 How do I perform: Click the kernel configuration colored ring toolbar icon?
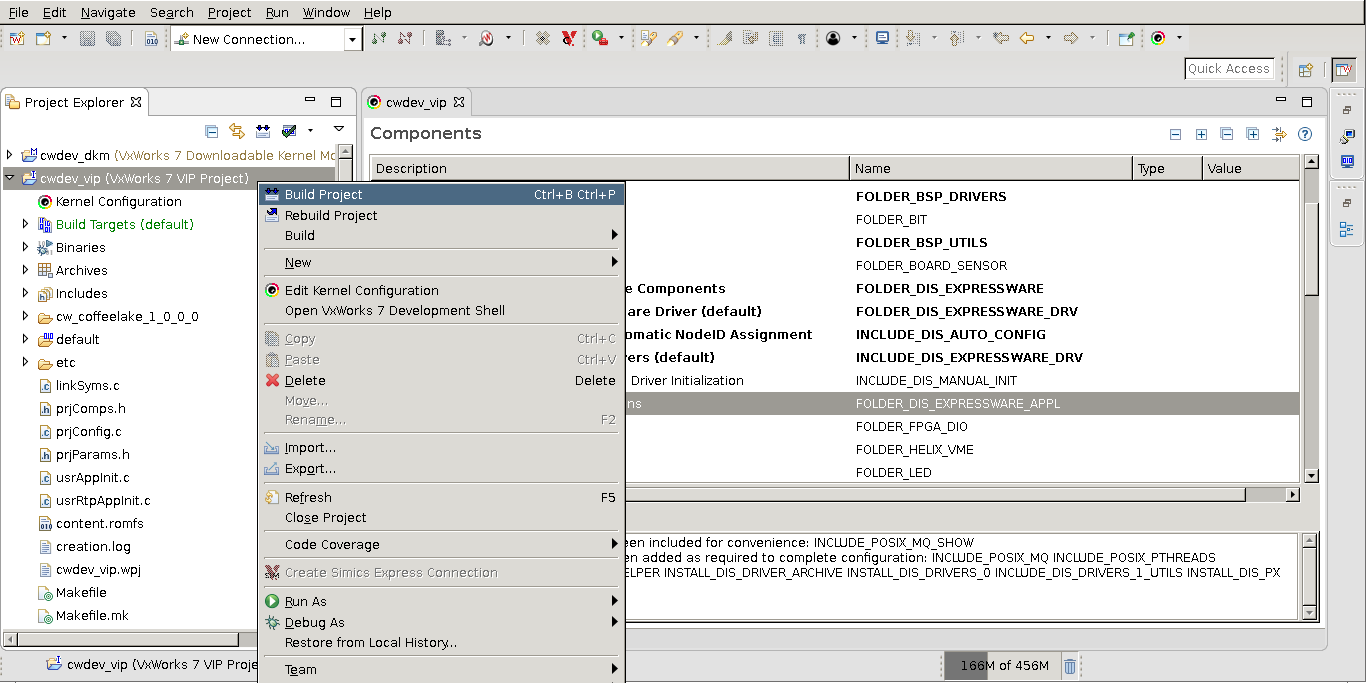coord(1157,39)
